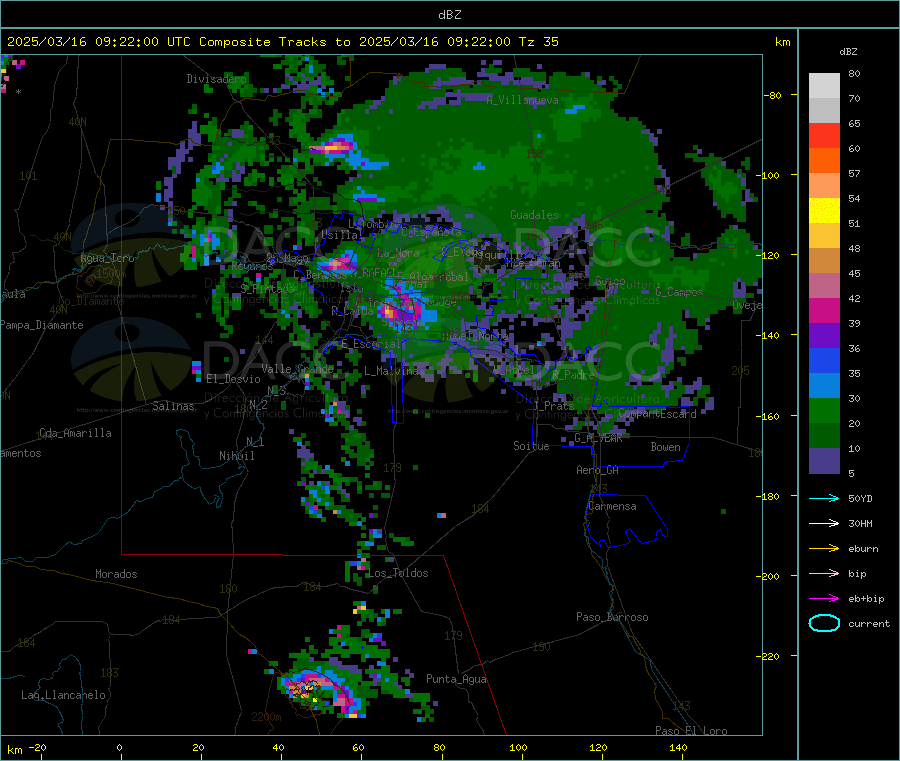Click the Los_Toldos map label
The width and height of the screenshot is (900, 761).
[398, 573]
